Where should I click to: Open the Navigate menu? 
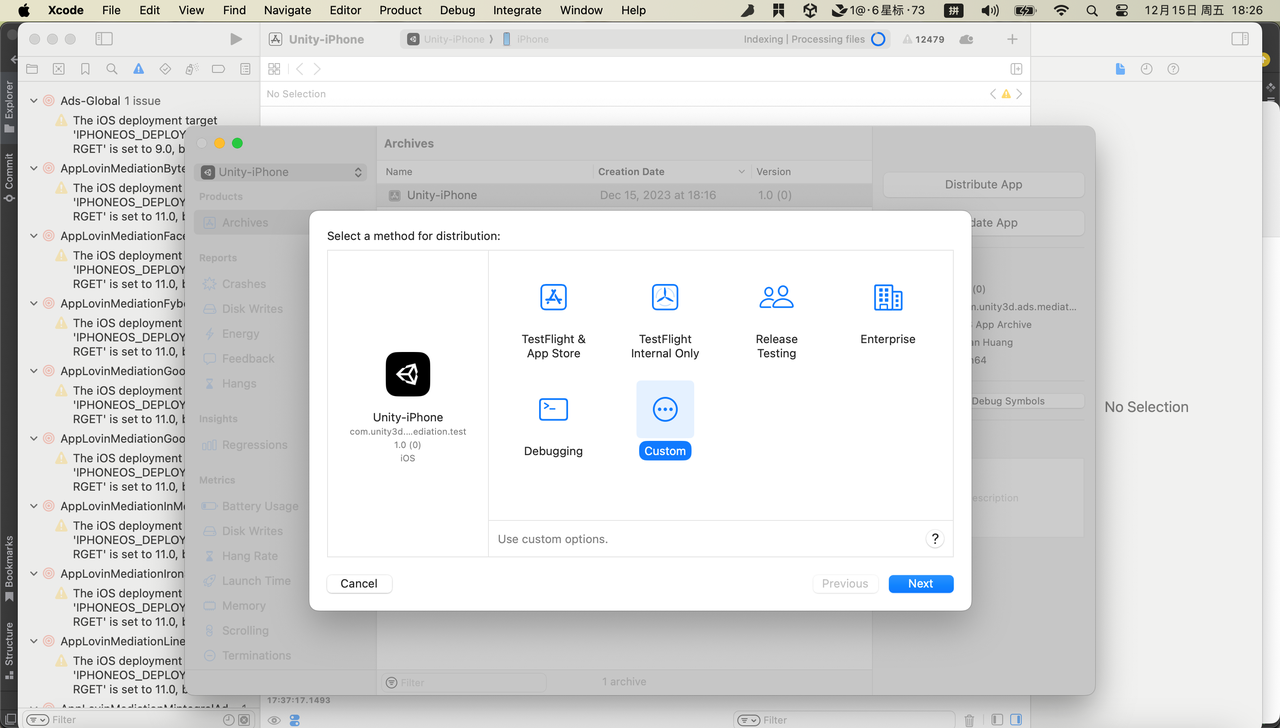tap(287, 10)
